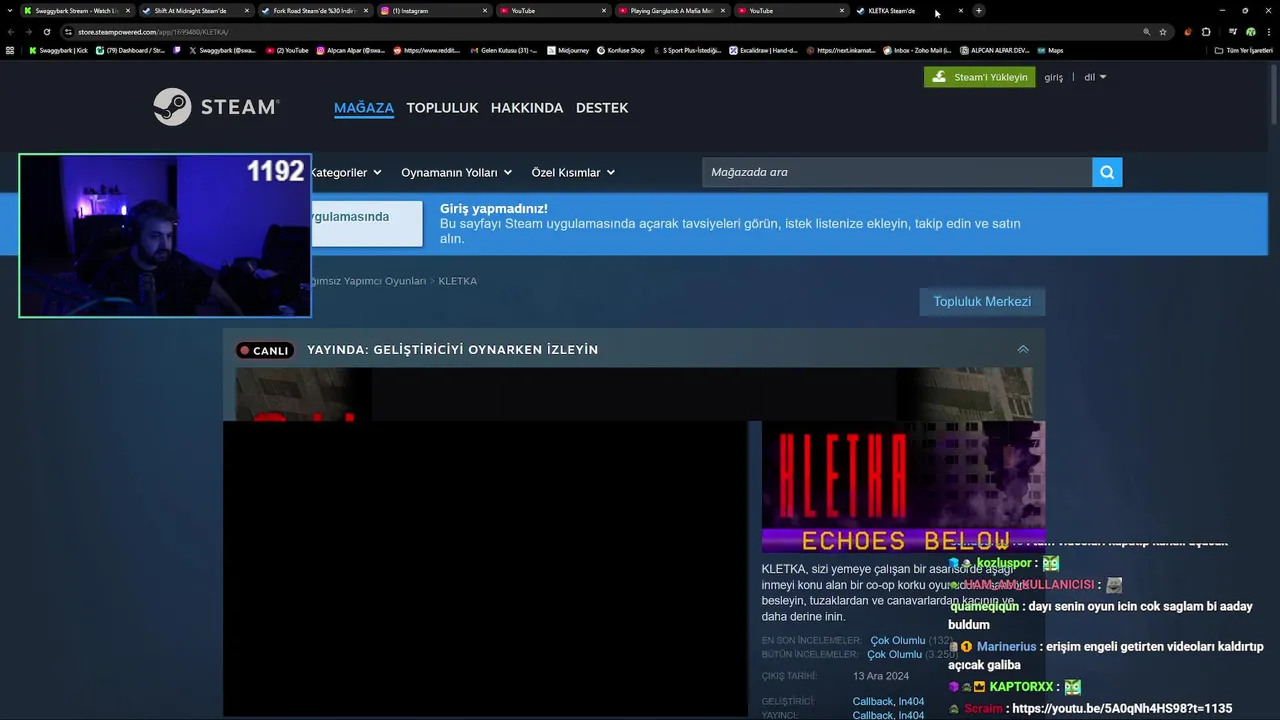This screenshot has width=1280, height=720.
Task: Click the Topluluk Merkezi button
Action: 982,301
